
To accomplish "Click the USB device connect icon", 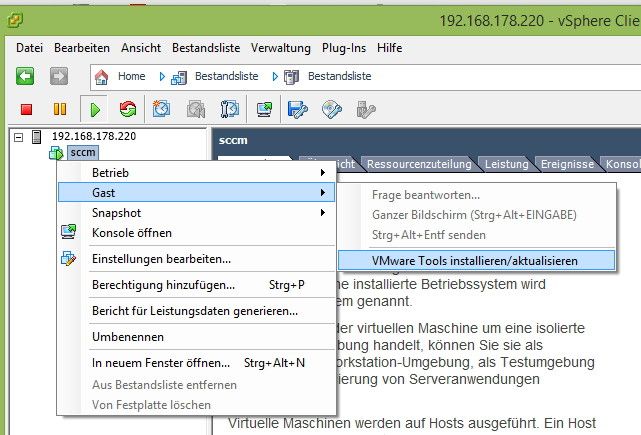I will (365, 110).
